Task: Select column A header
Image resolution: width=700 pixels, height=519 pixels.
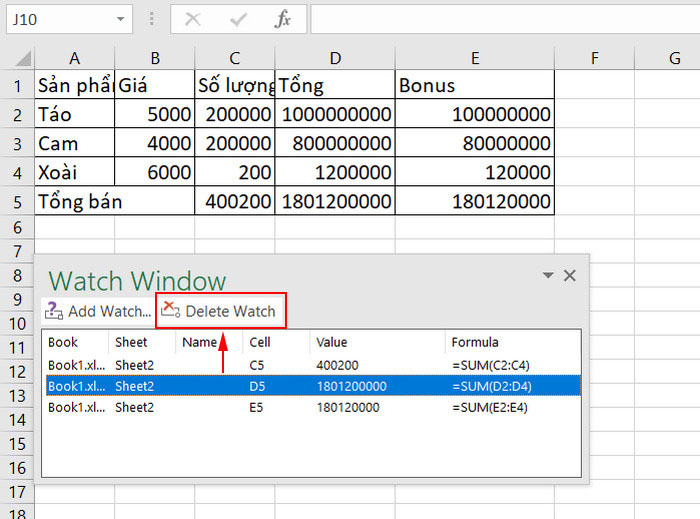Action: (x=75, y=58)
